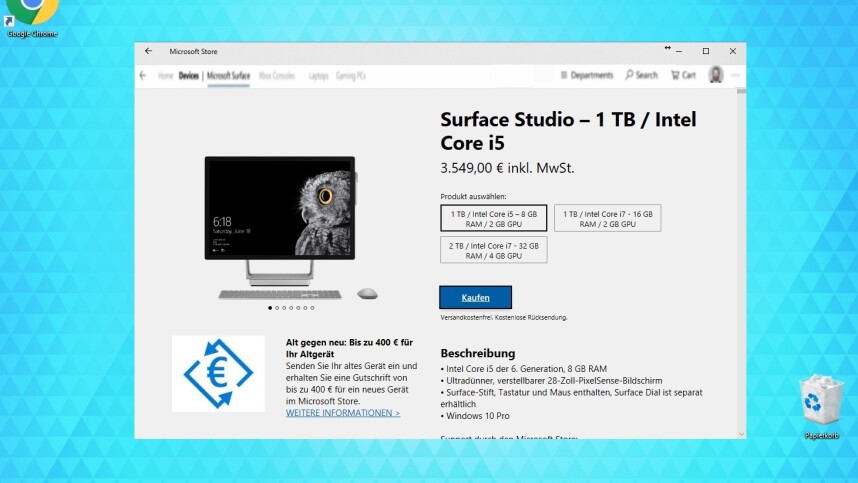This screenshot has height=483, width=858.
Task: Click 'Versandkostenfrei. Kostenlose Rücksendung.' text
Action: (x=504, y=317)
